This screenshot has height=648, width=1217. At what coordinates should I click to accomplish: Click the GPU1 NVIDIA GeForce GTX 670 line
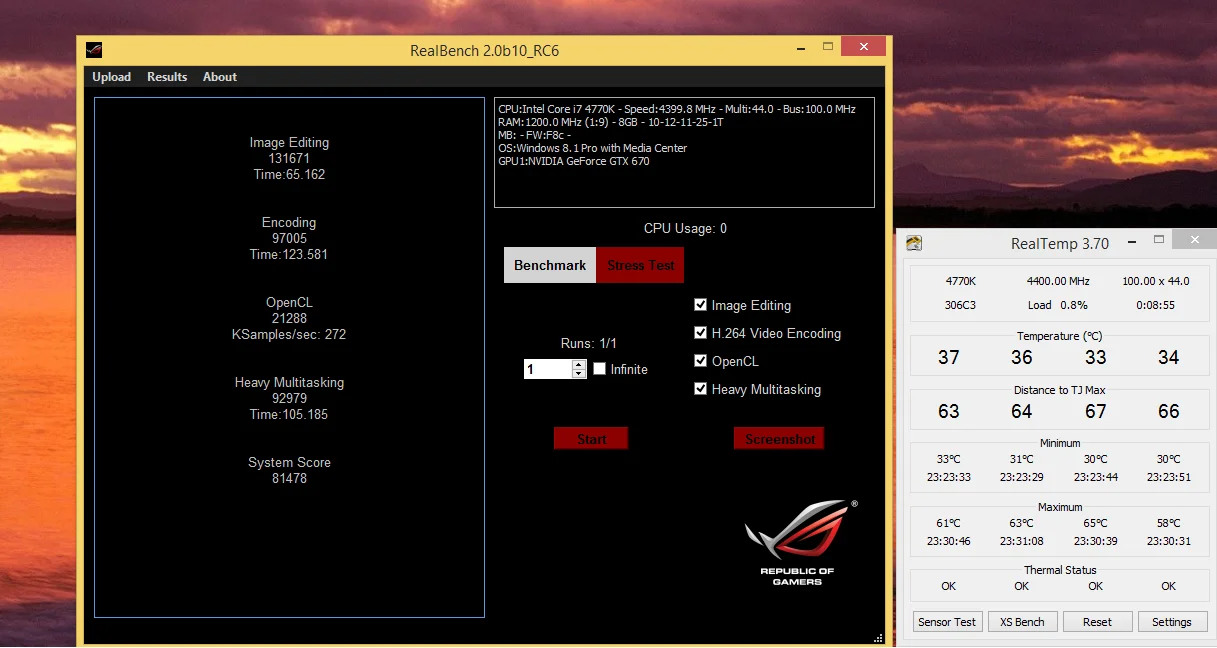pos(574,161)
